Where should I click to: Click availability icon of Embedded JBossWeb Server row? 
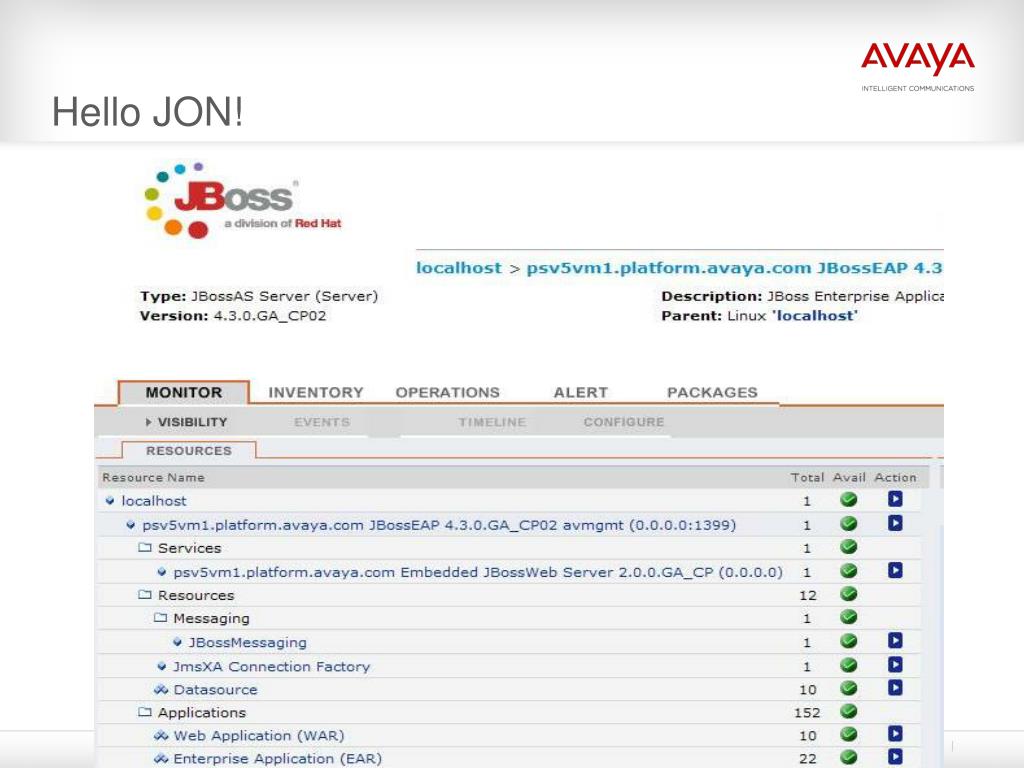pyautogui.click(x=848, y=571)
